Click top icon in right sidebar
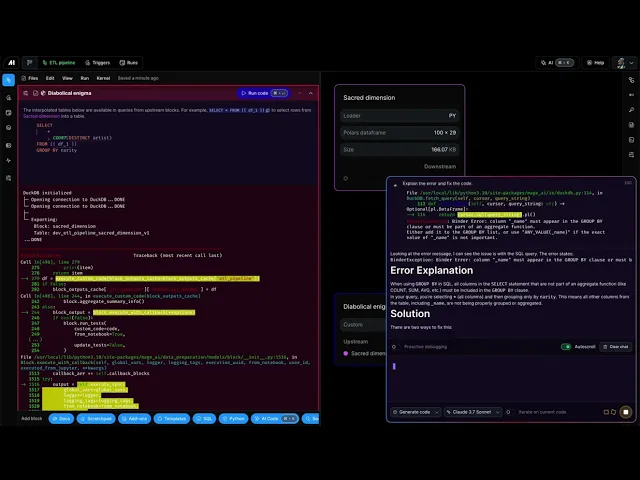This screenshot has width=640, height=480. coord(631,80)
